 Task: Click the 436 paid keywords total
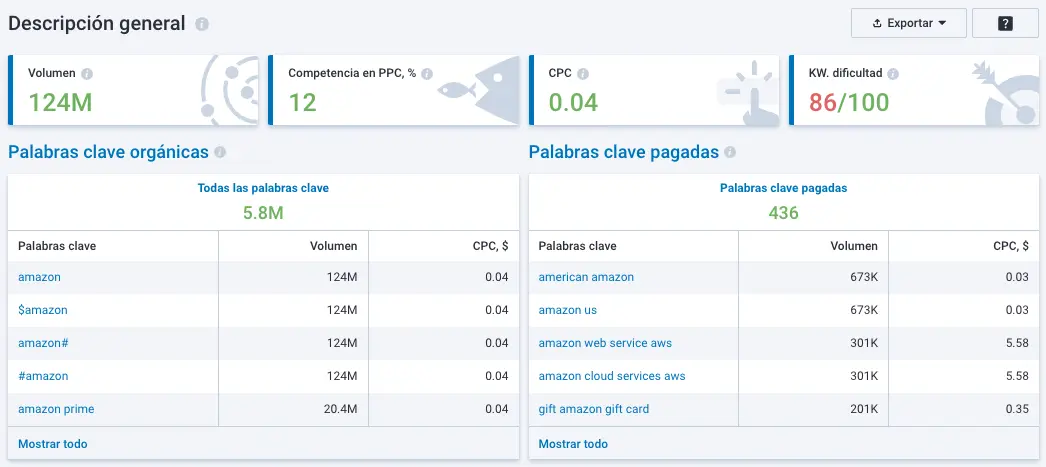click(783, 213)
